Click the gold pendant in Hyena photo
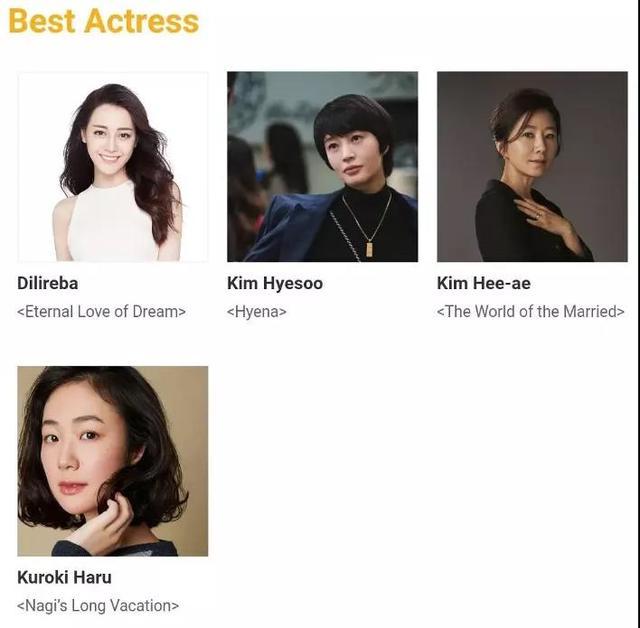Screen dimensions: 640x628 click(369, 249)
